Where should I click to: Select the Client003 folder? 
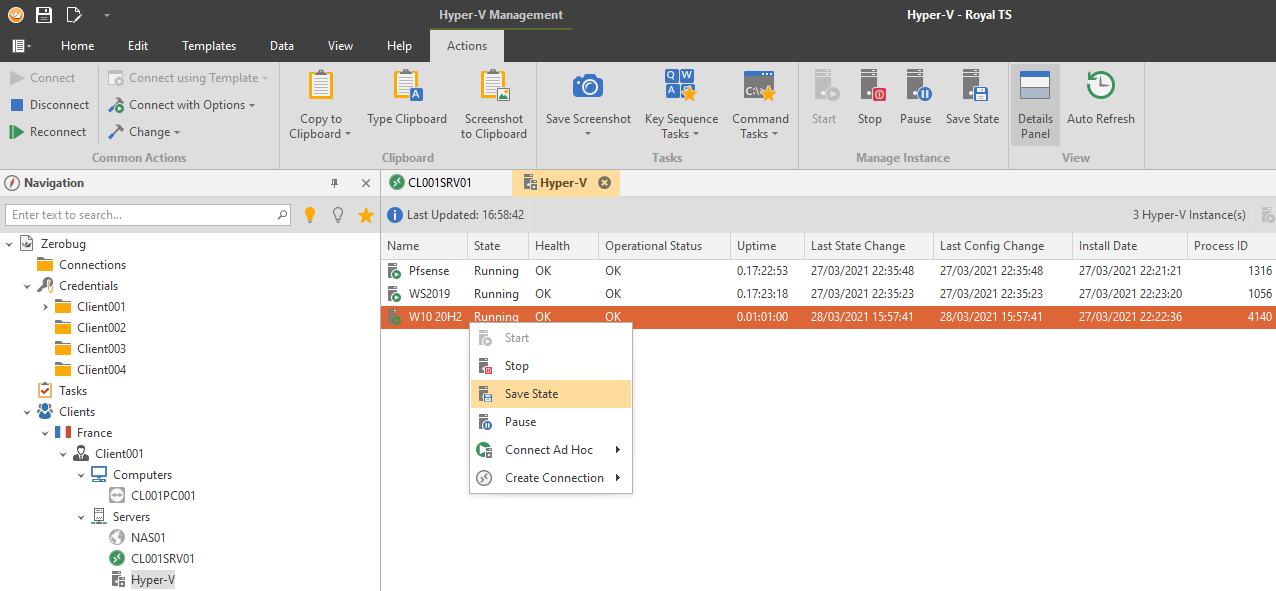[x=101, y=349]
